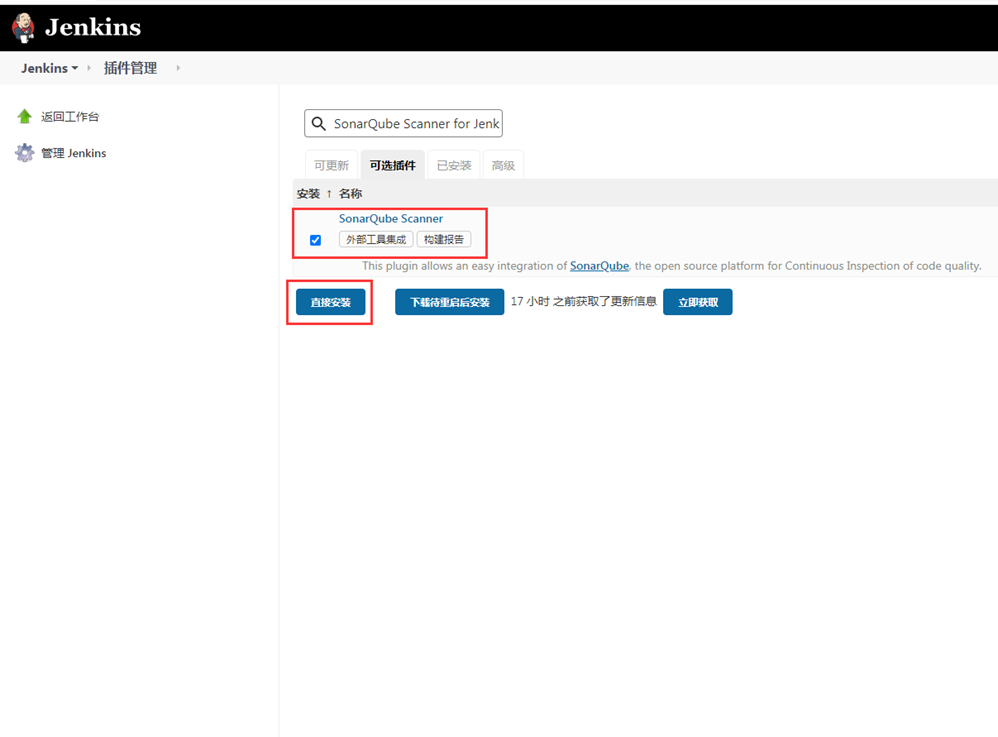Click the search magnifier icon
This screenshot has width=998, height=737.
coord(318,123)
